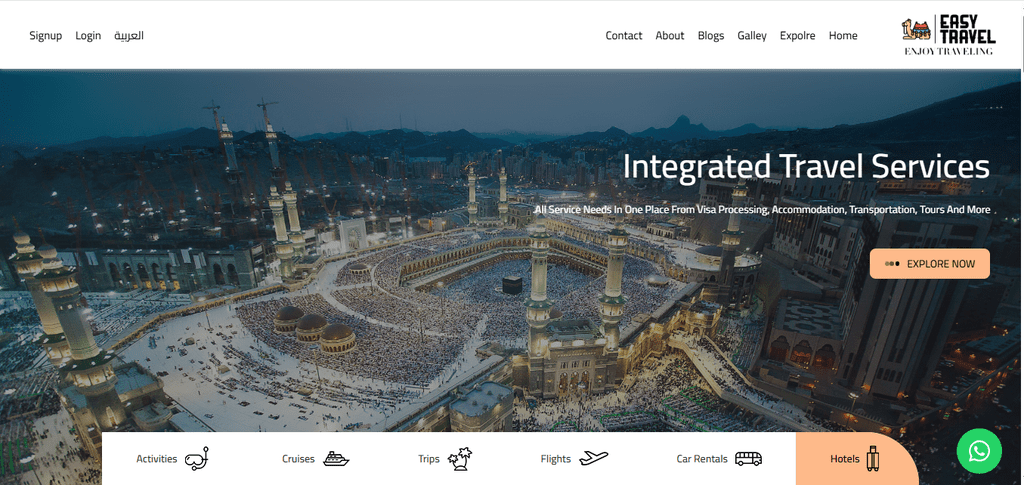Switch language to العربية
The image size is (1024, 485).
(x=129, y=36)
